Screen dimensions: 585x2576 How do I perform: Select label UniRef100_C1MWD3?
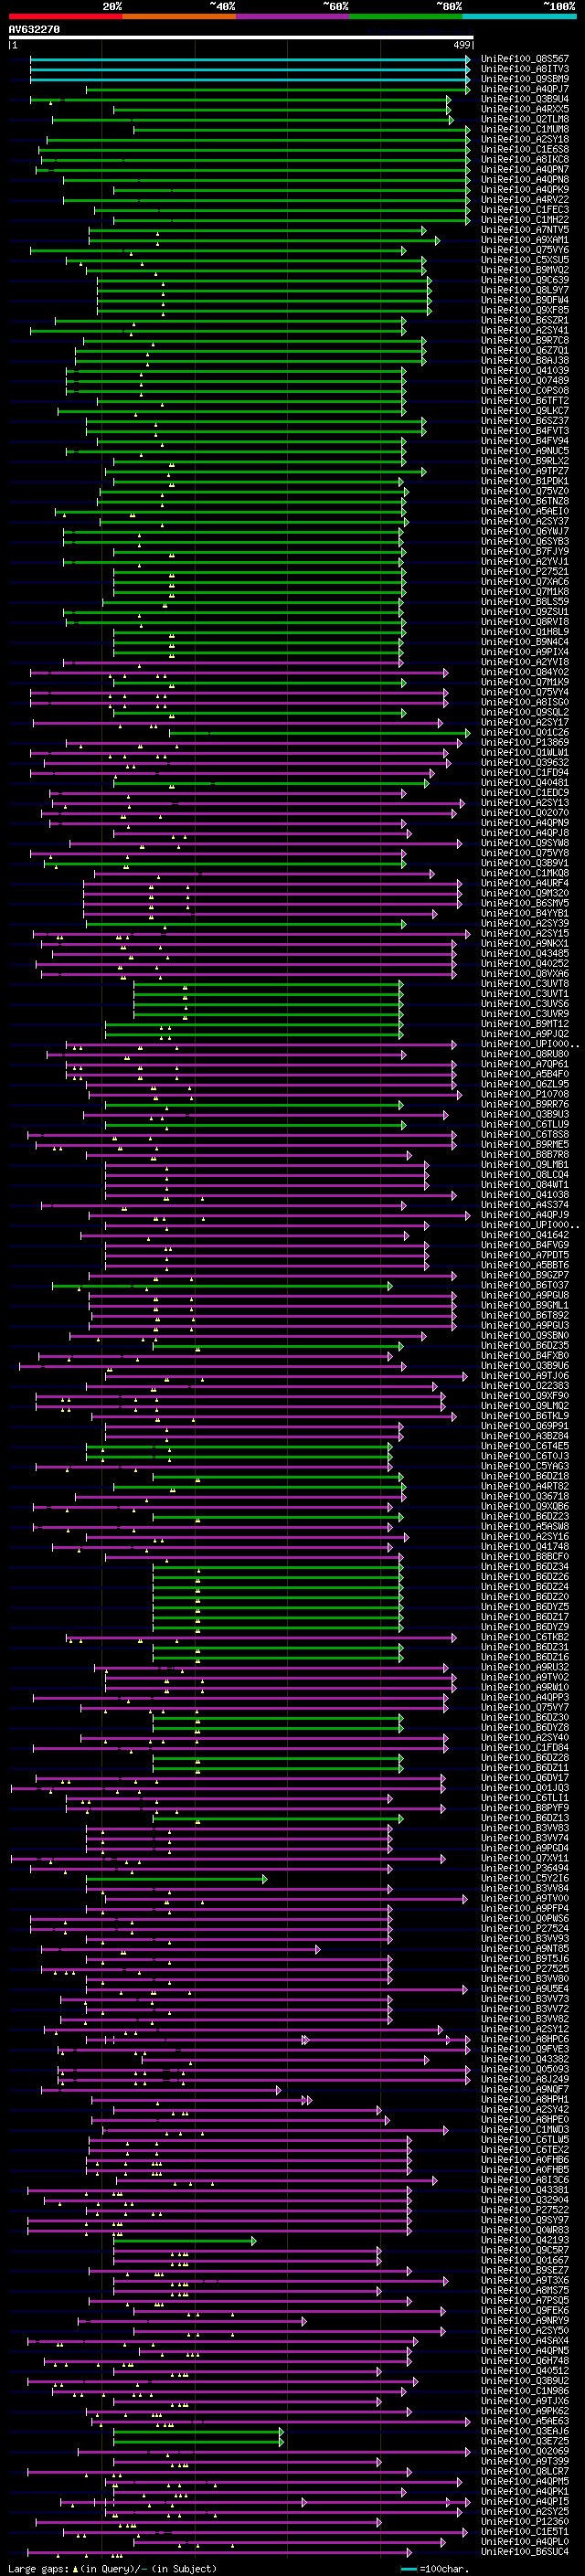point(525,2130)
